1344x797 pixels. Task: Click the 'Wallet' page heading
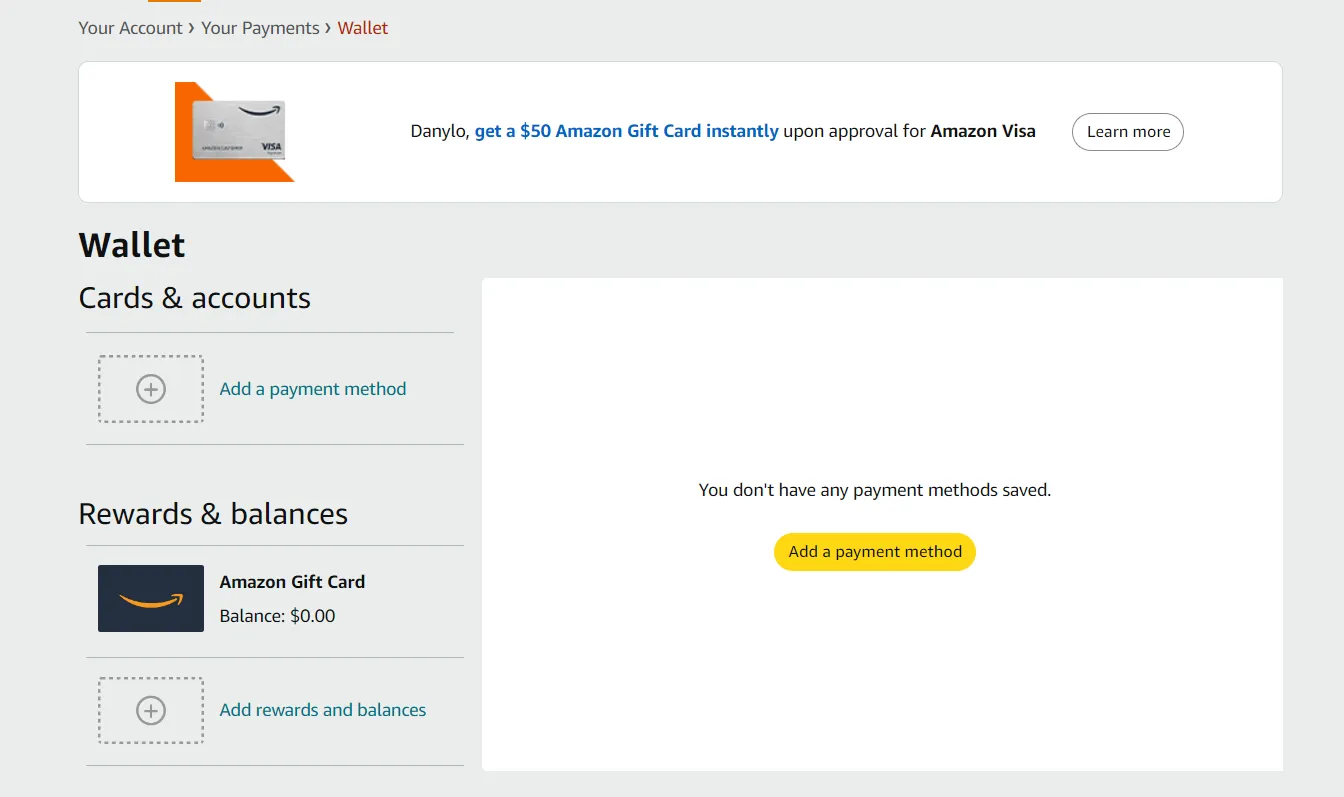coord(132,245)
